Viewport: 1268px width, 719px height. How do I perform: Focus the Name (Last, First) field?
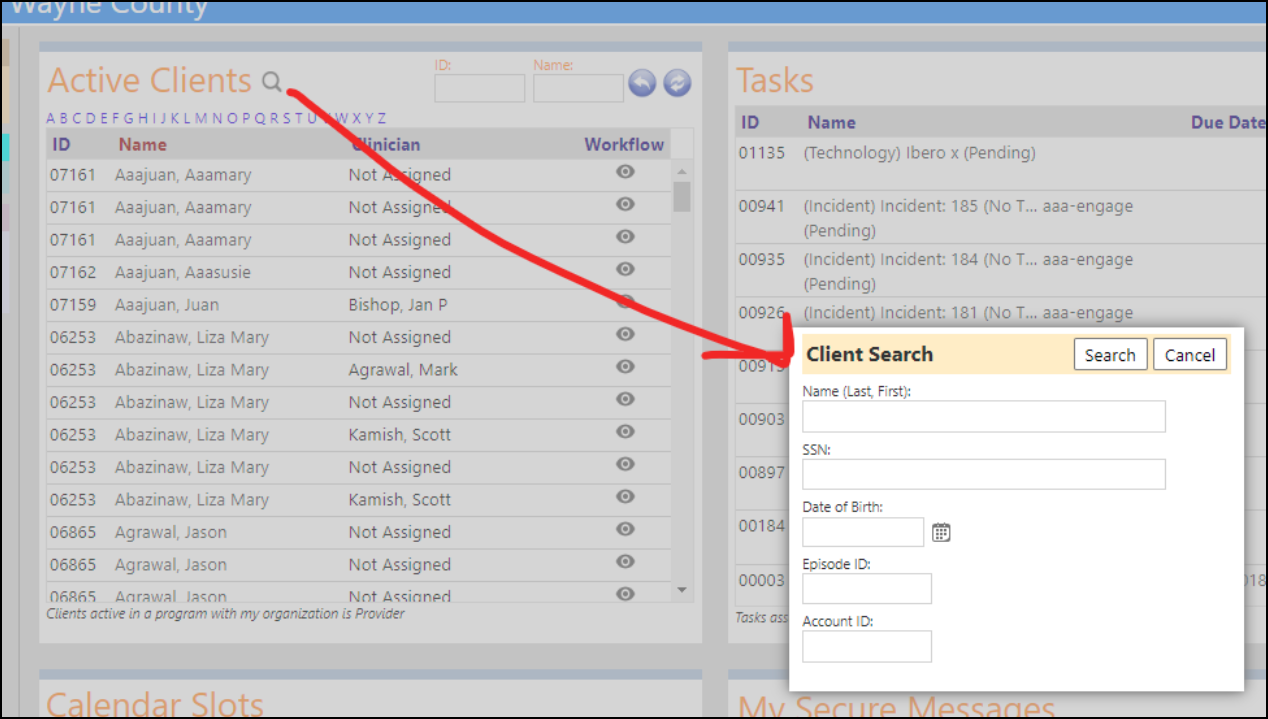click(x=984, y=417)
